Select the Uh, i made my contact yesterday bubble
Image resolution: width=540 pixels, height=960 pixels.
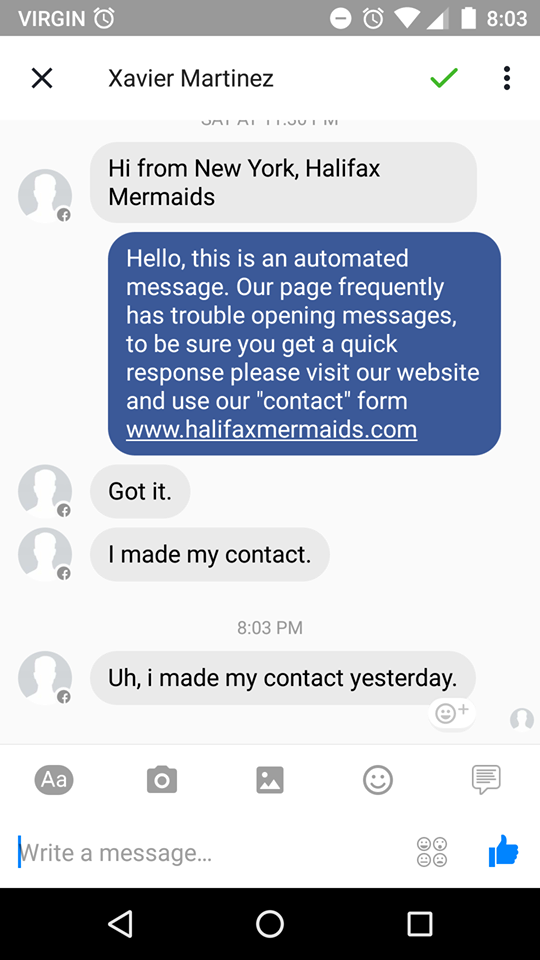283,678
